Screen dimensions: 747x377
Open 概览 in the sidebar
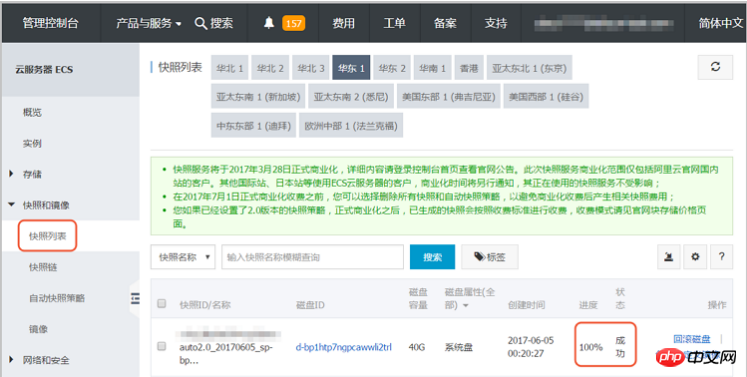tap(32, 112)
